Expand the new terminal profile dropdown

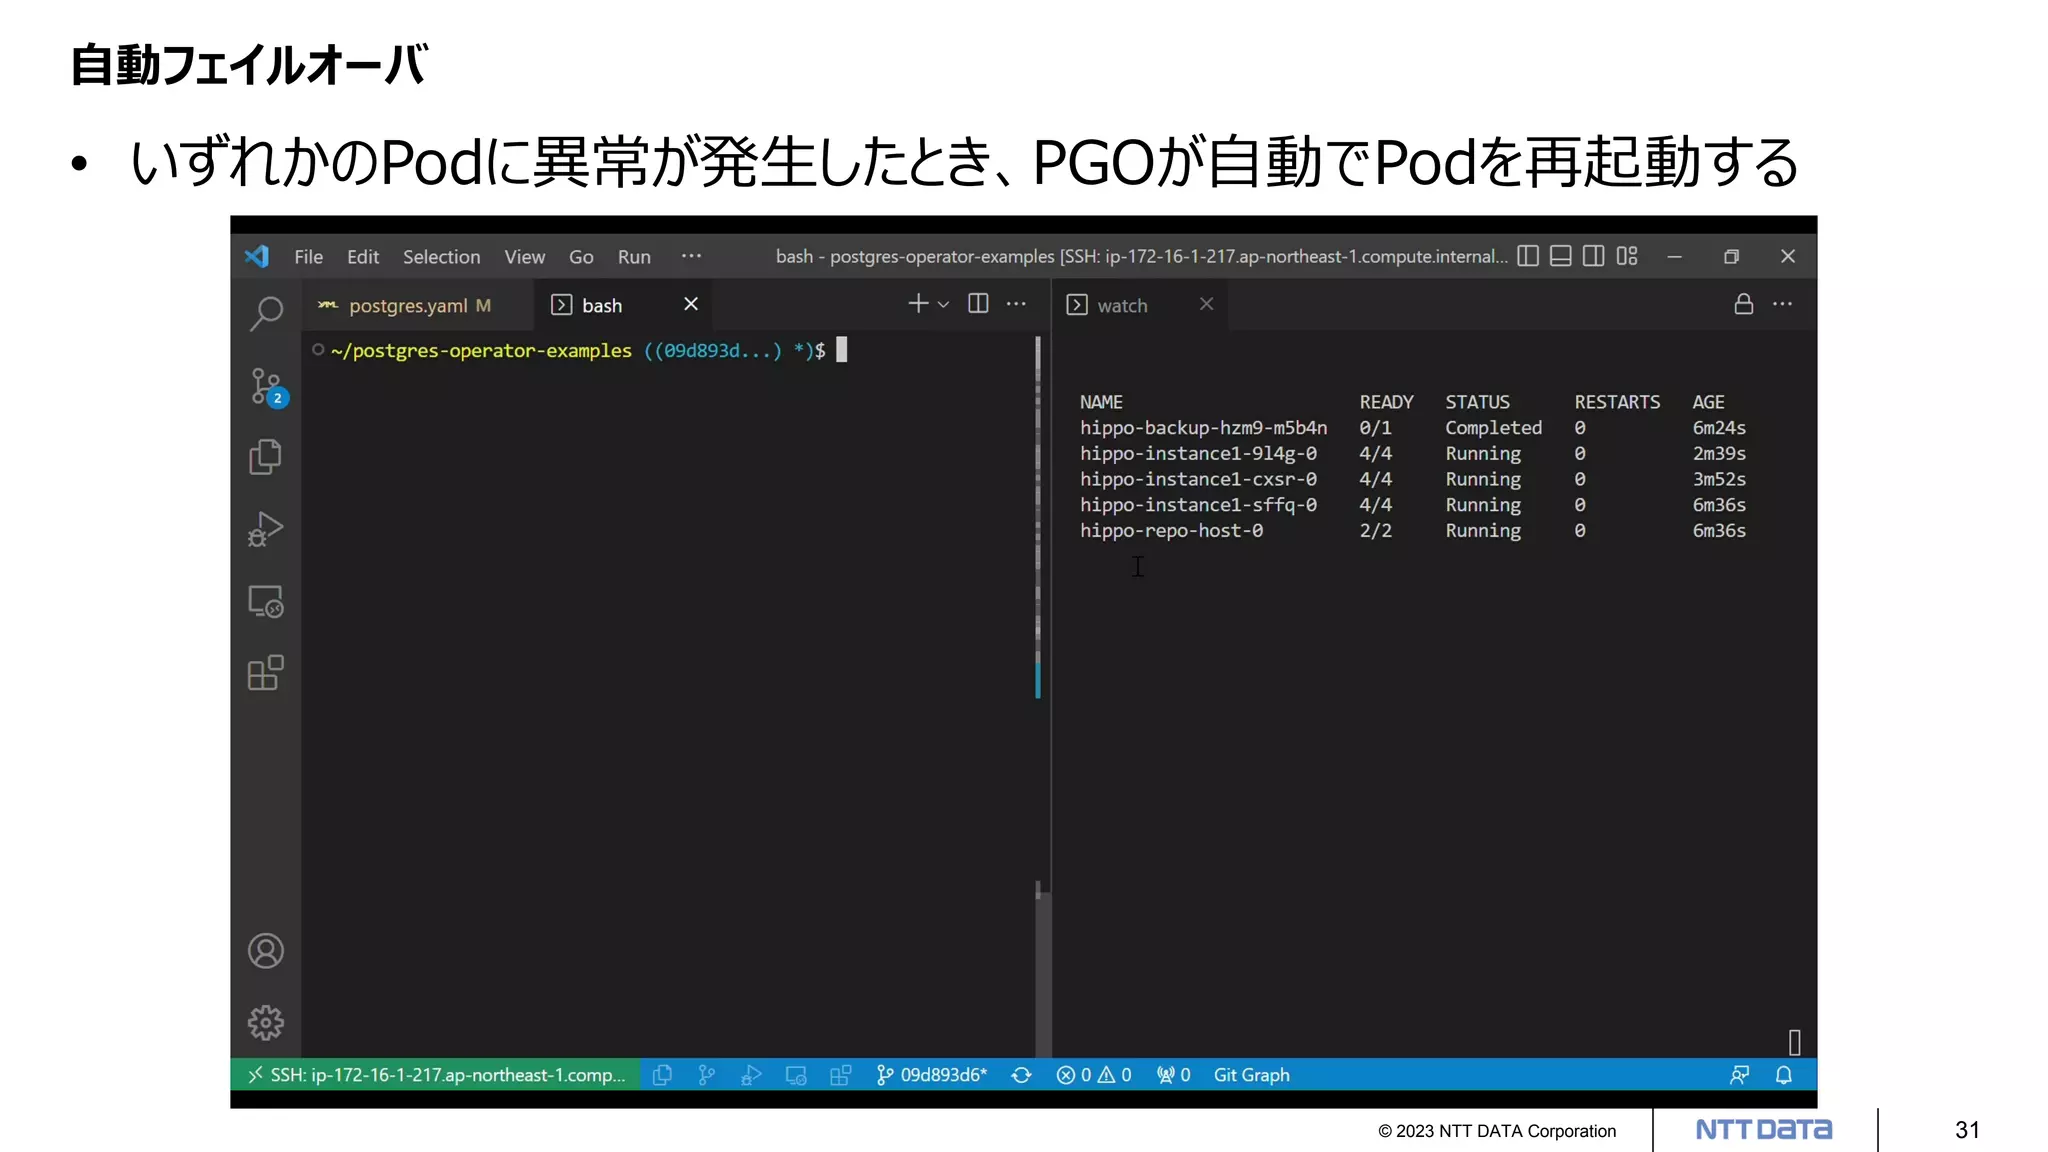943,305
